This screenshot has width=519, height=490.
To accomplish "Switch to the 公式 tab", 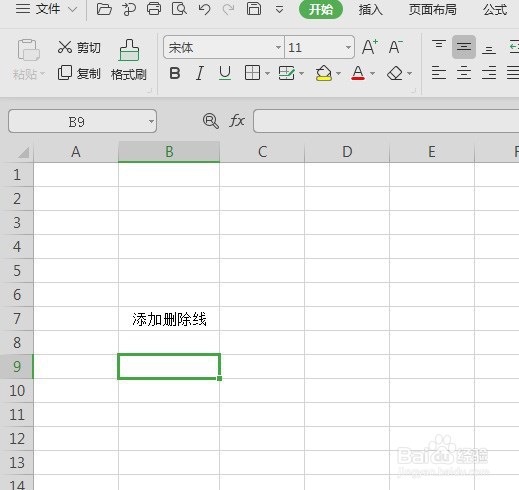I will (495, 10).
